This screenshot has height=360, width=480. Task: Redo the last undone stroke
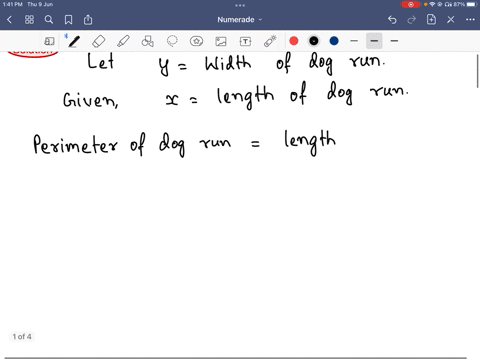point(412,20)
